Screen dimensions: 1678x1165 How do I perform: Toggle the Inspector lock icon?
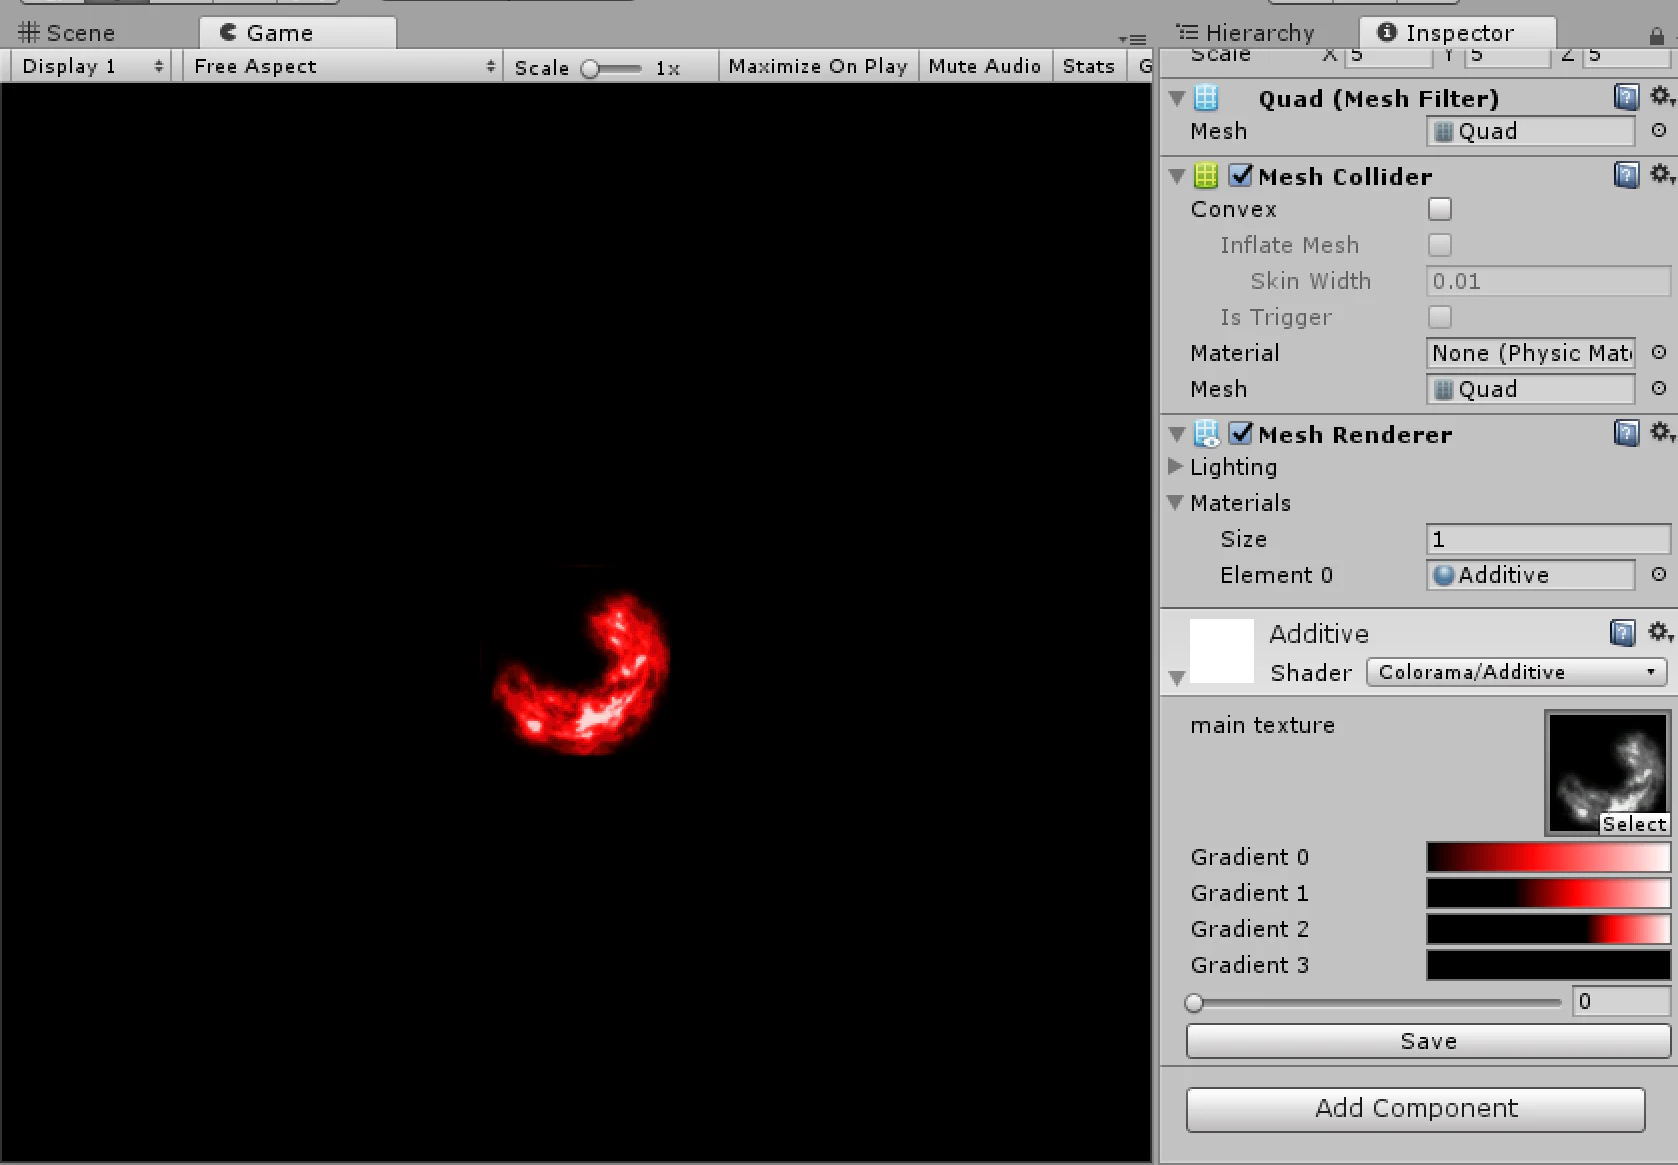coord(1656,36)
